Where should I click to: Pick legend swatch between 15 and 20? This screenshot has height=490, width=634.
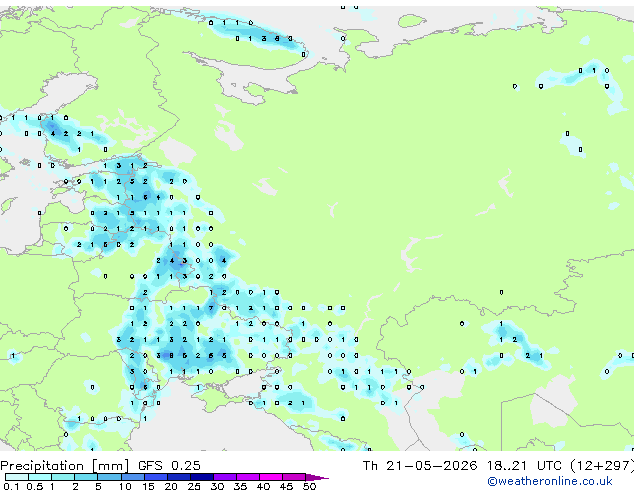(155, 477)
